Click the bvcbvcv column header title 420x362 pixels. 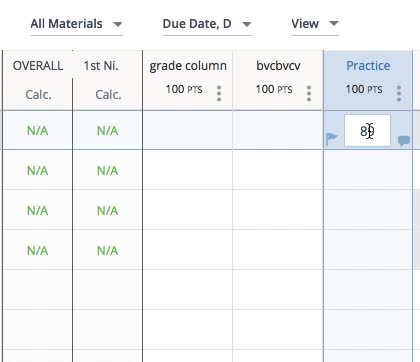coord(278,66)
